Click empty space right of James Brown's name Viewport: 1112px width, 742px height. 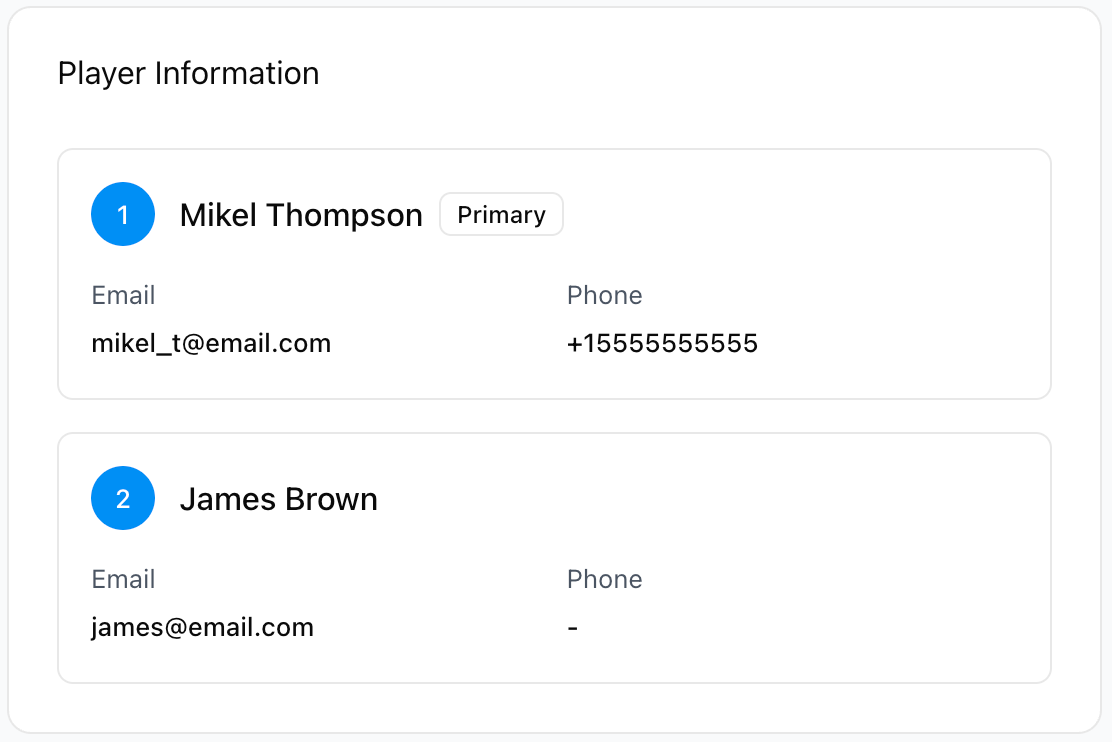click(709, 498)
